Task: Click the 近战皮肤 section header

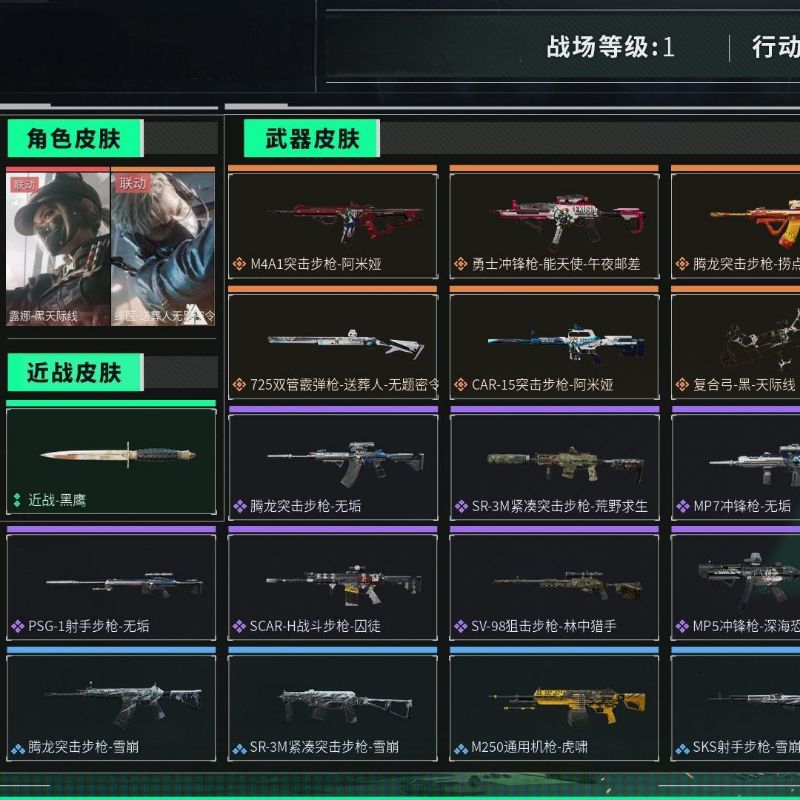Action: point(75,372)
